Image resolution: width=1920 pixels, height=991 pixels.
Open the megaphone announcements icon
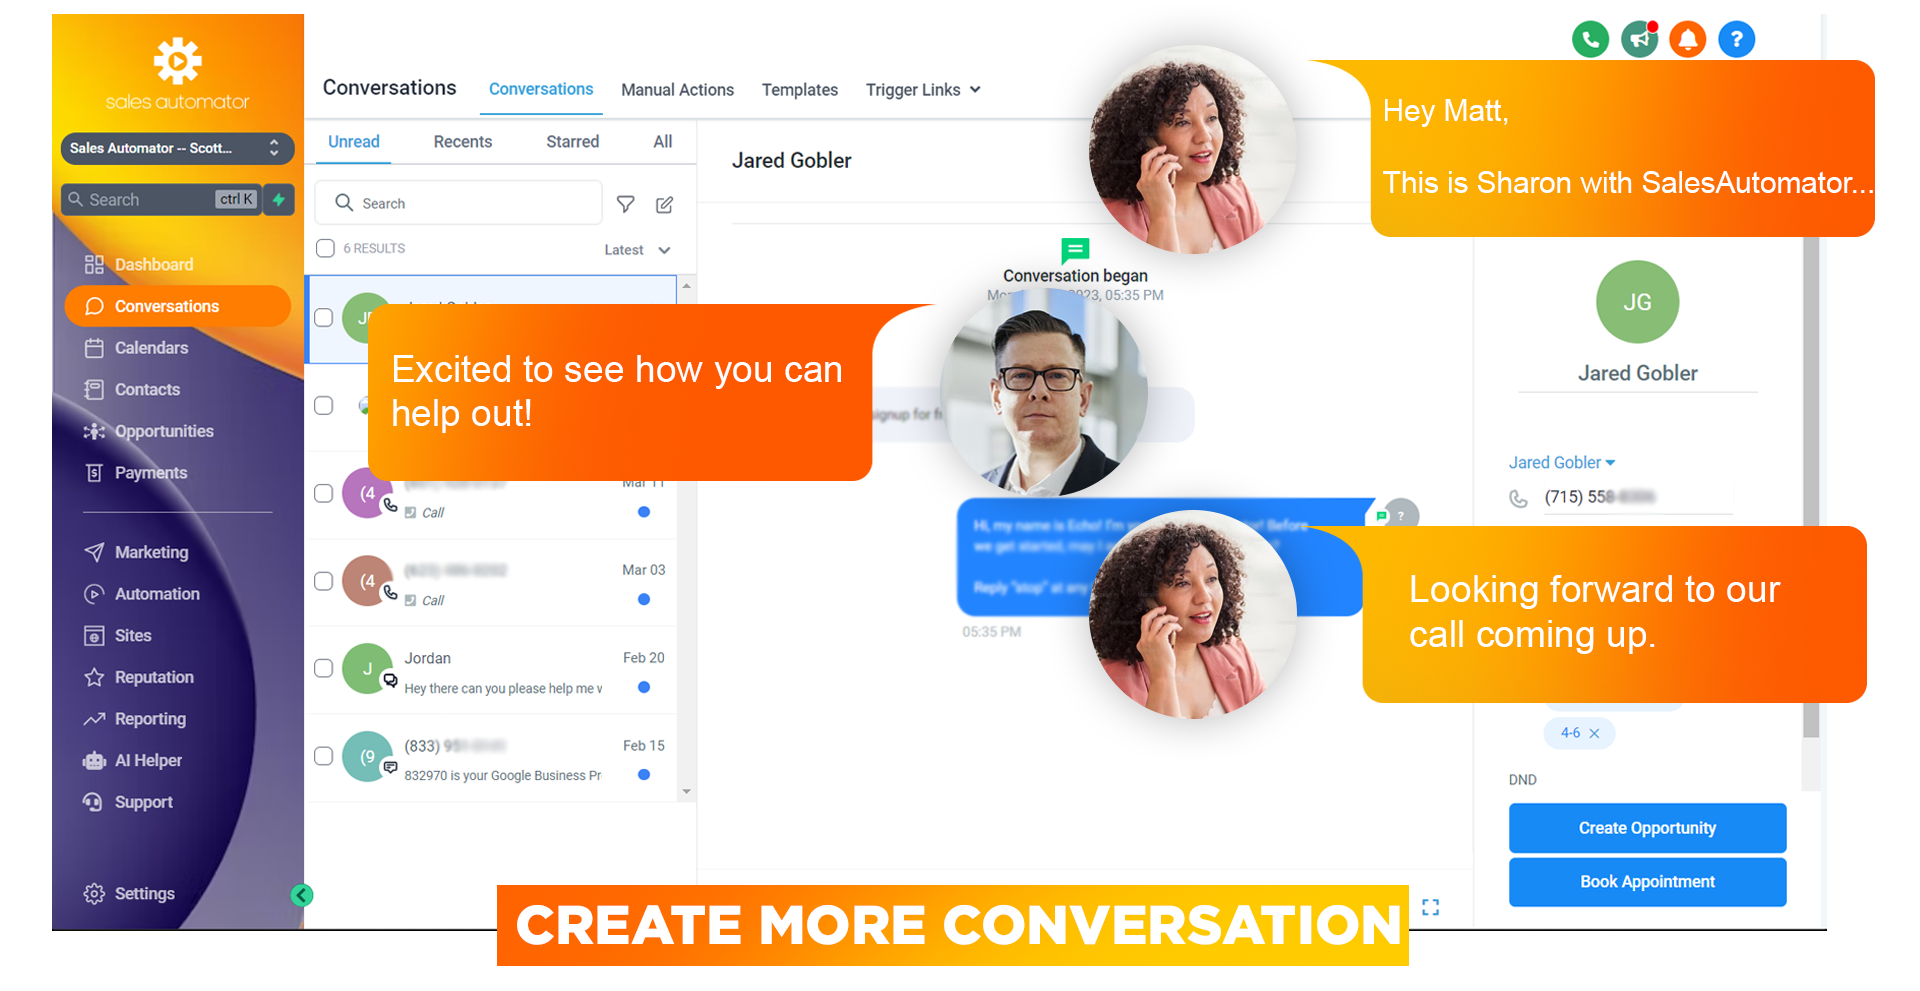click(x=1639, y=39)
